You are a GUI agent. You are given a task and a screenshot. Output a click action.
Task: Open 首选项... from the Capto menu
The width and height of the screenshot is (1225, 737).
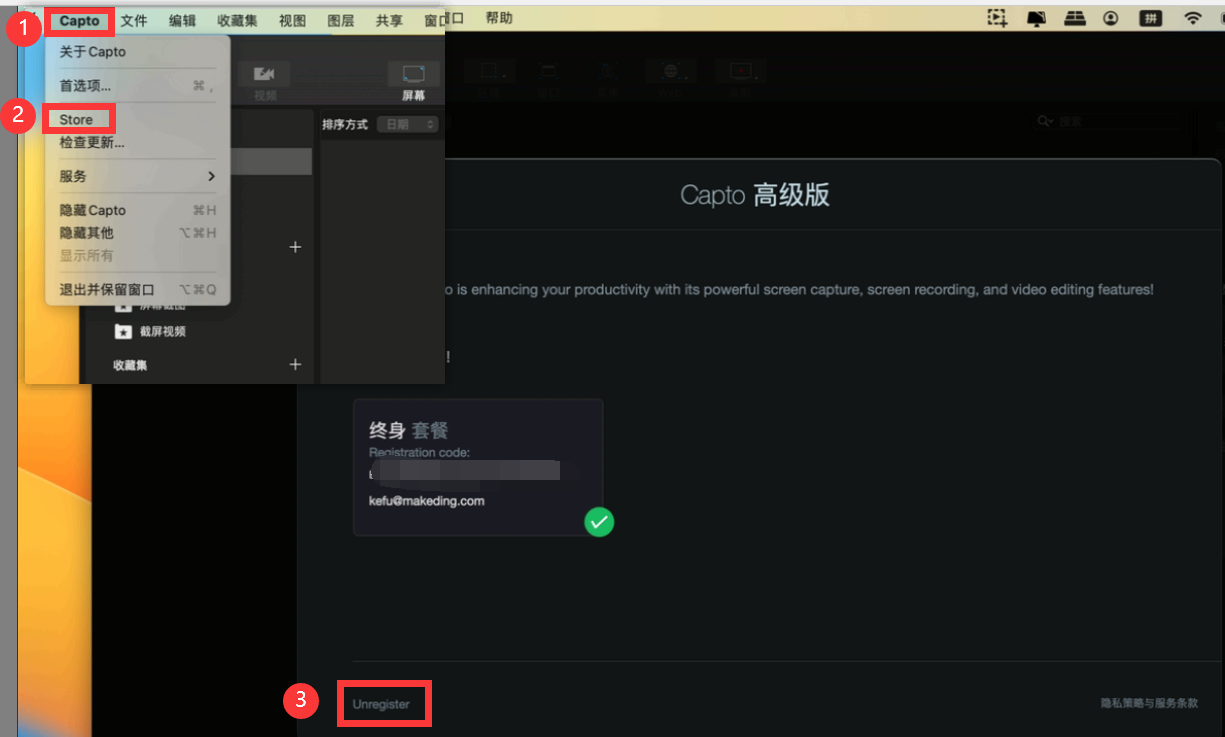point(85,86)
